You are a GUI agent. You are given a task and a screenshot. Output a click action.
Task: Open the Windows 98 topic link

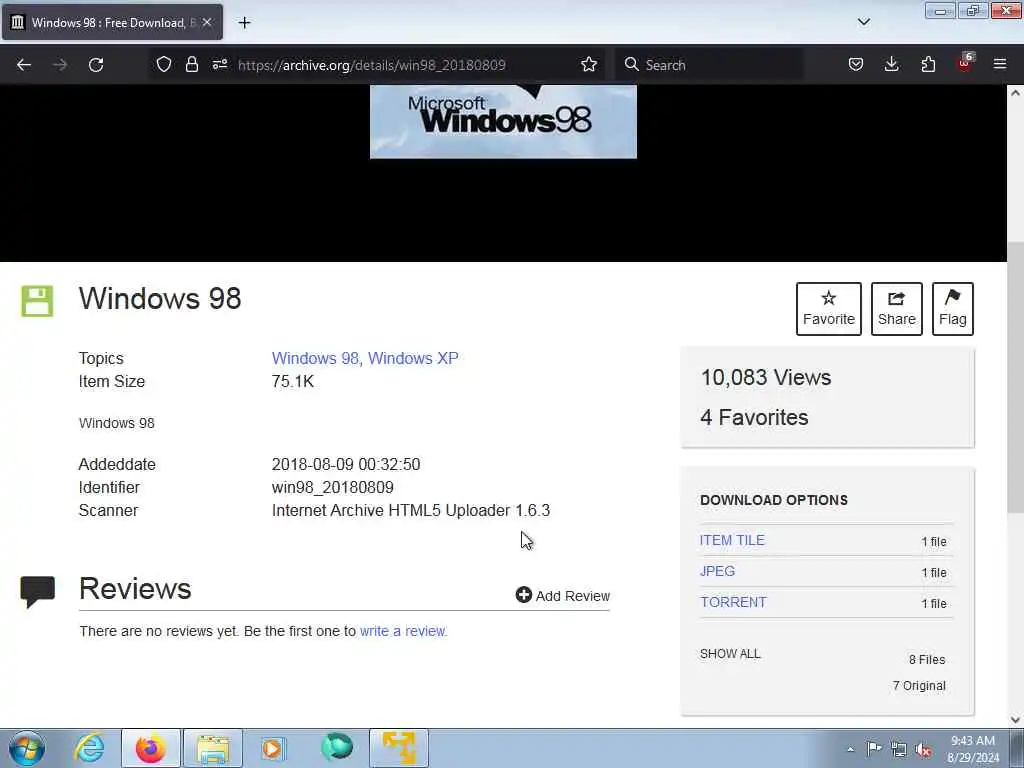(x=315, y=359)
